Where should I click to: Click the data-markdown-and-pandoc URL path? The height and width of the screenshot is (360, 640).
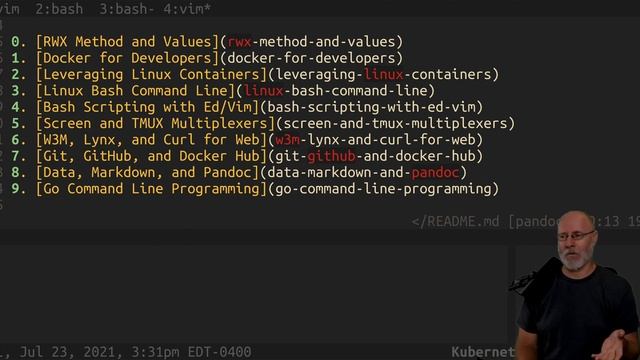click(363, 172)
